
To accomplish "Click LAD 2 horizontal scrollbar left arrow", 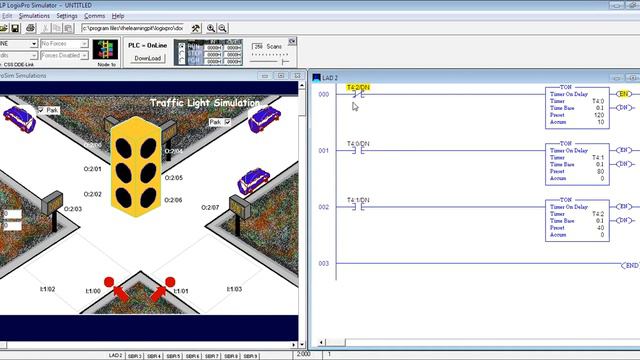I will tap(322, 342).
